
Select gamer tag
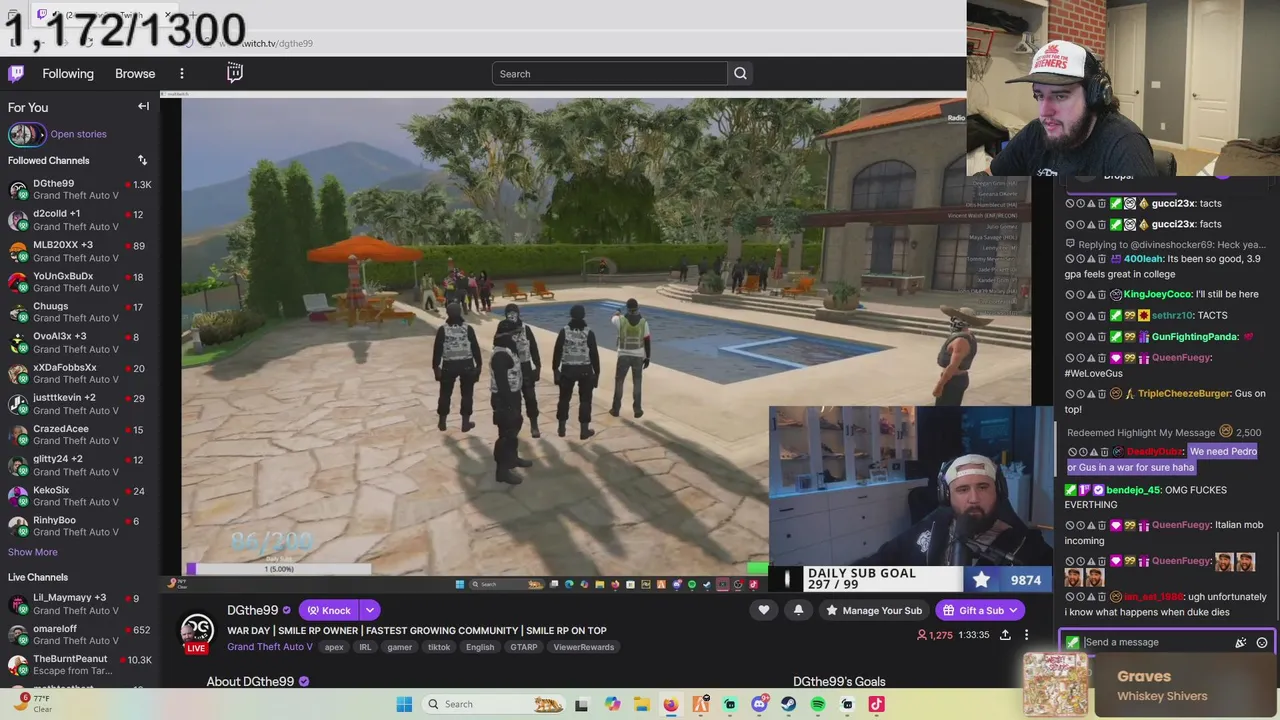(x=400, y=647)
